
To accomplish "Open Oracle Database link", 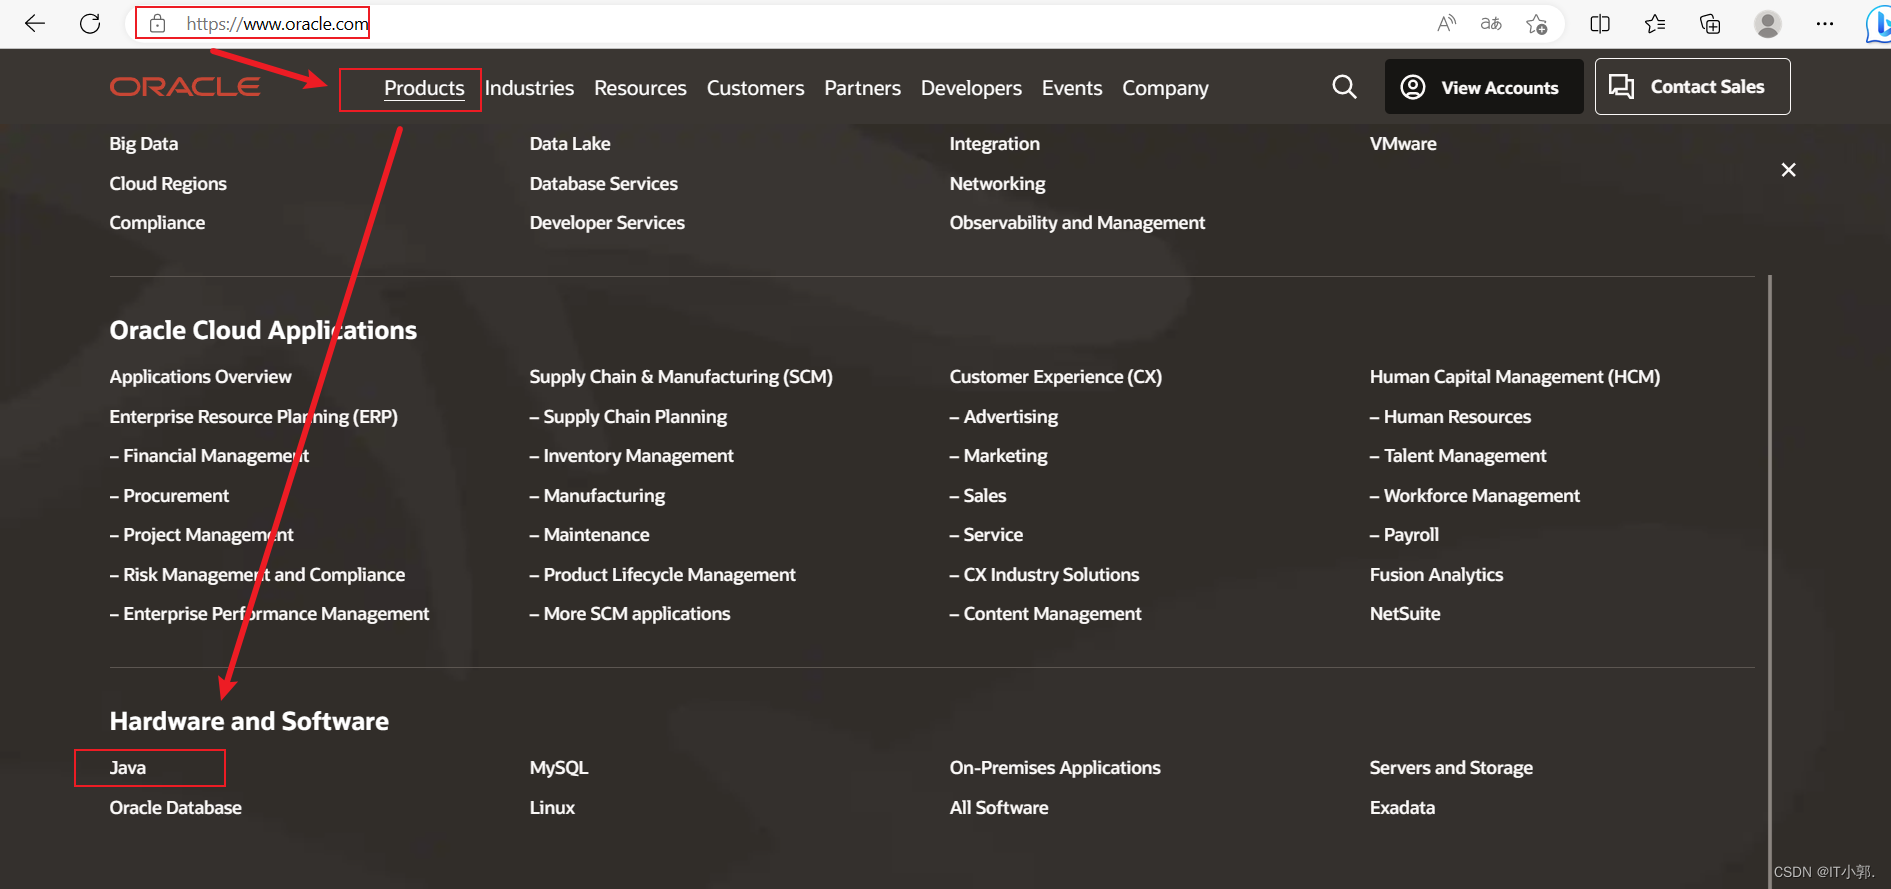I will pos(175,808).
